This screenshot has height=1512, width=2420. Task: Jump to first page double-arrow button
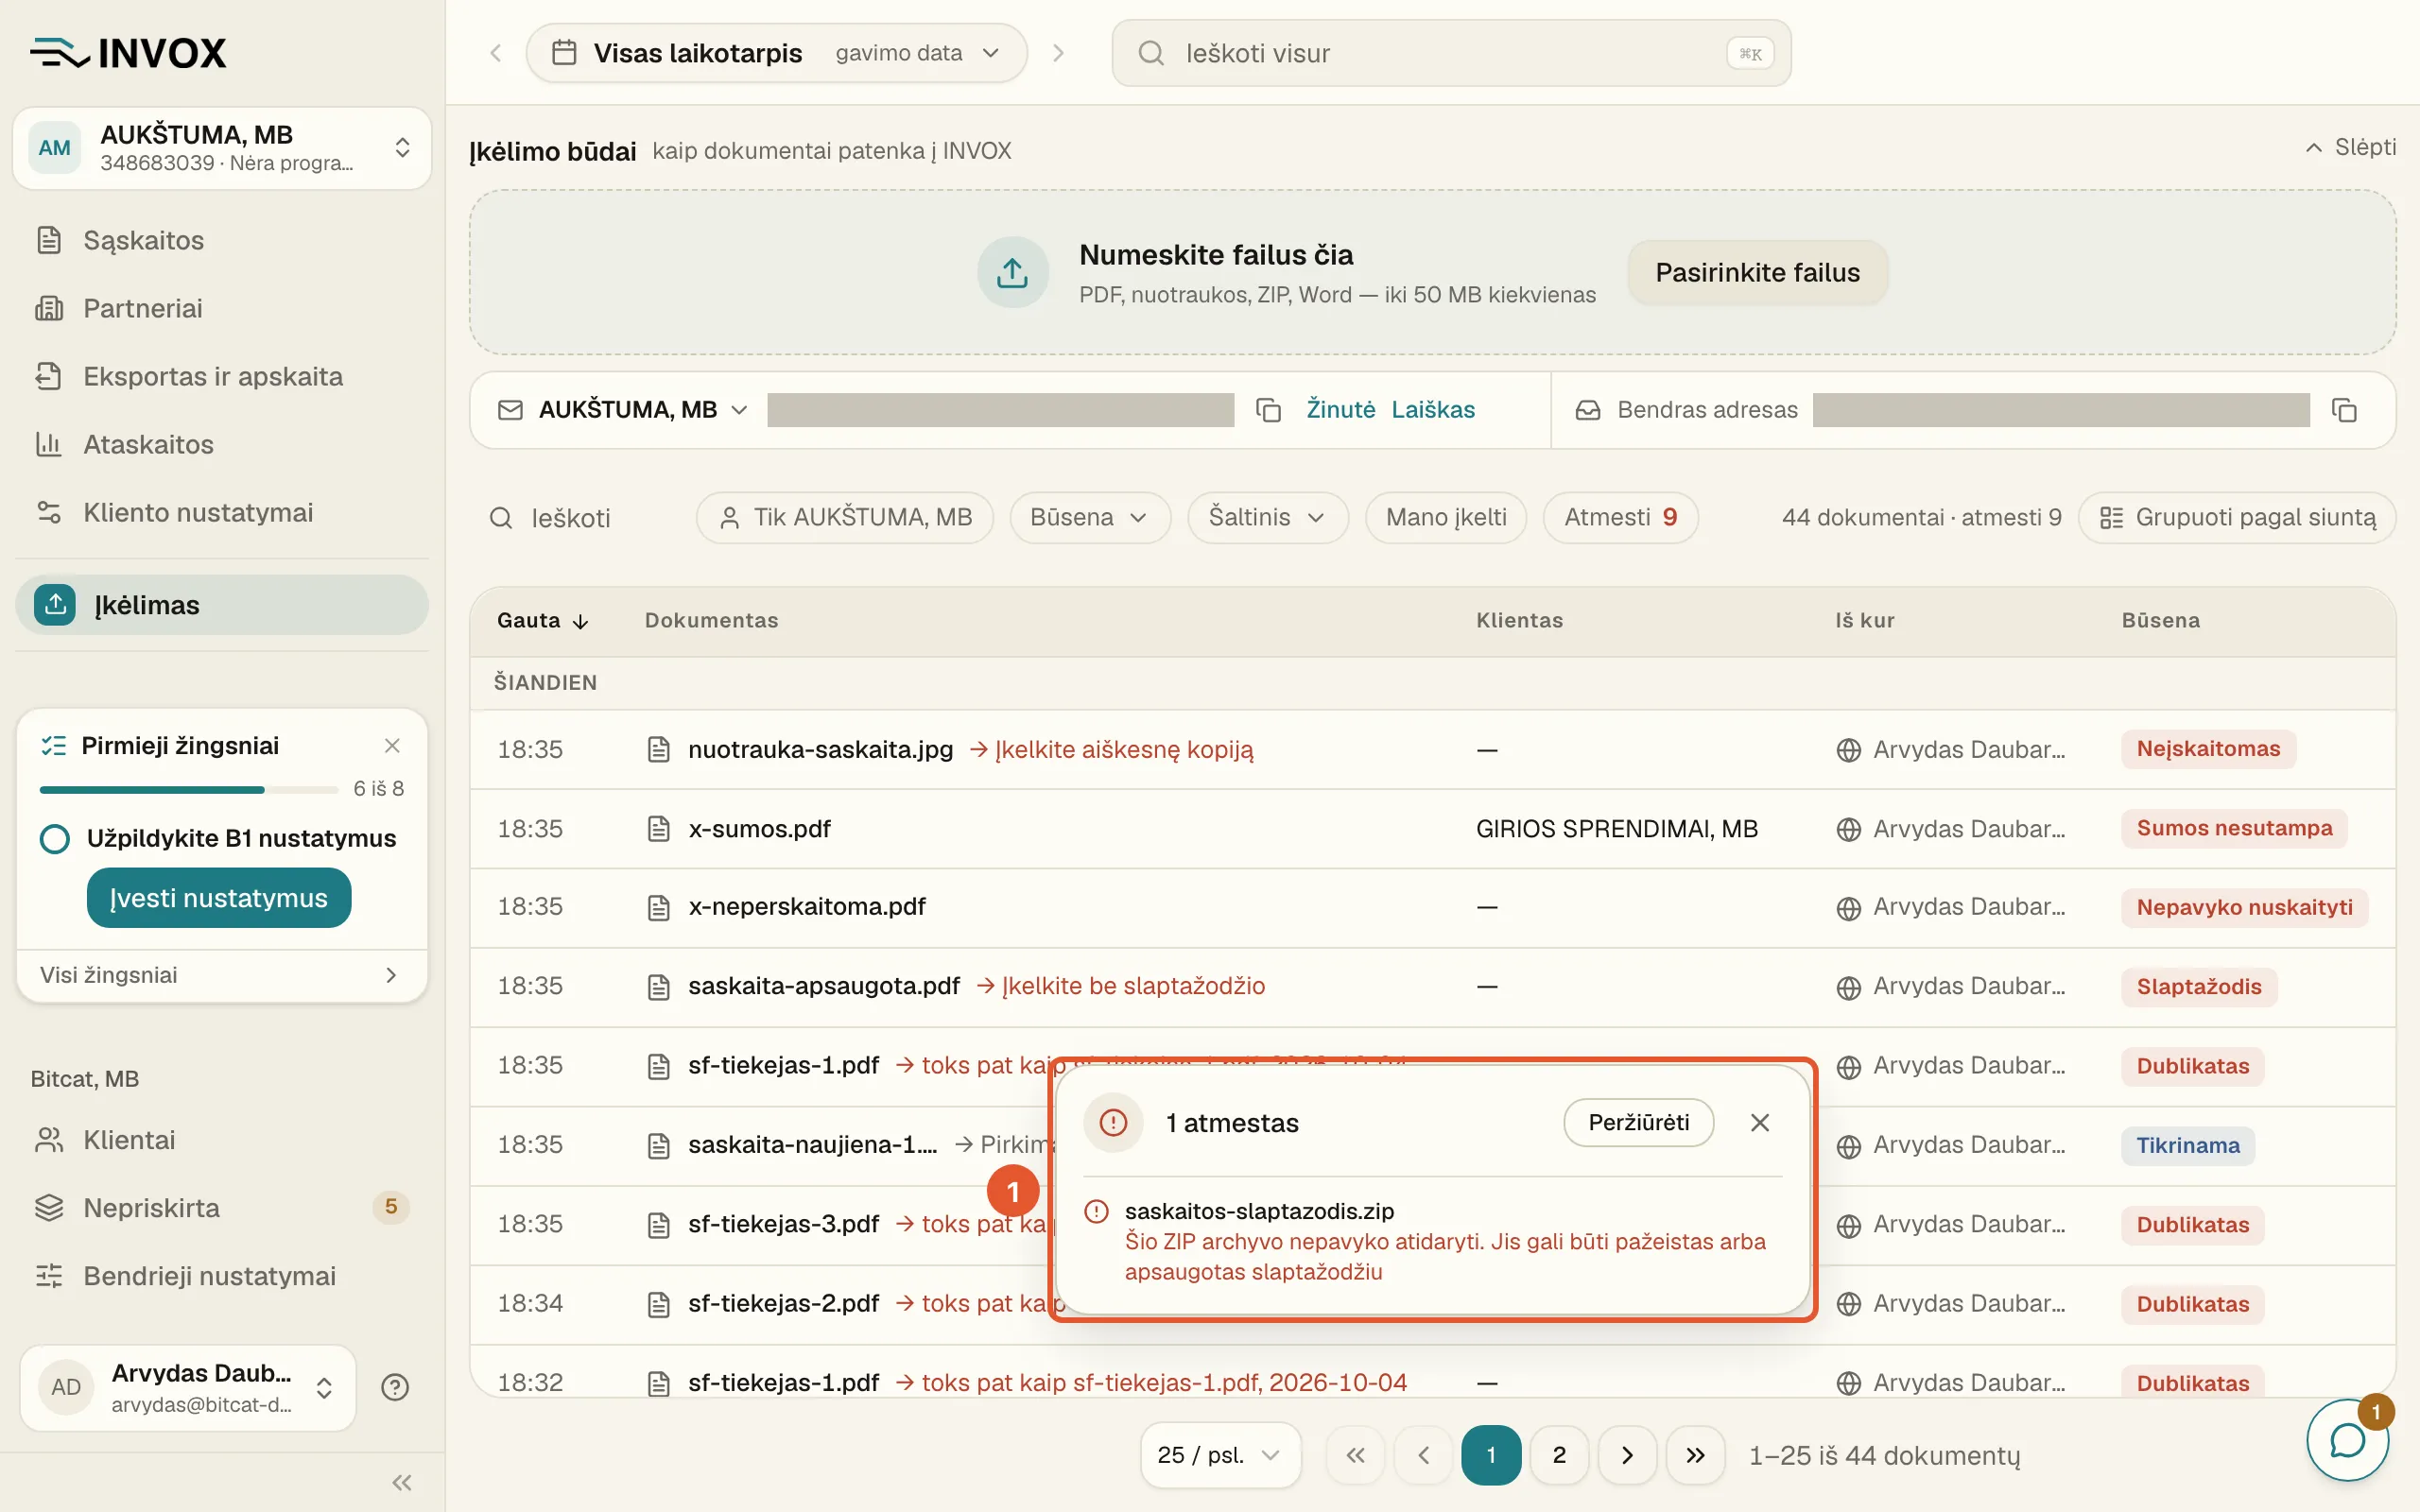[1355, 1455]
